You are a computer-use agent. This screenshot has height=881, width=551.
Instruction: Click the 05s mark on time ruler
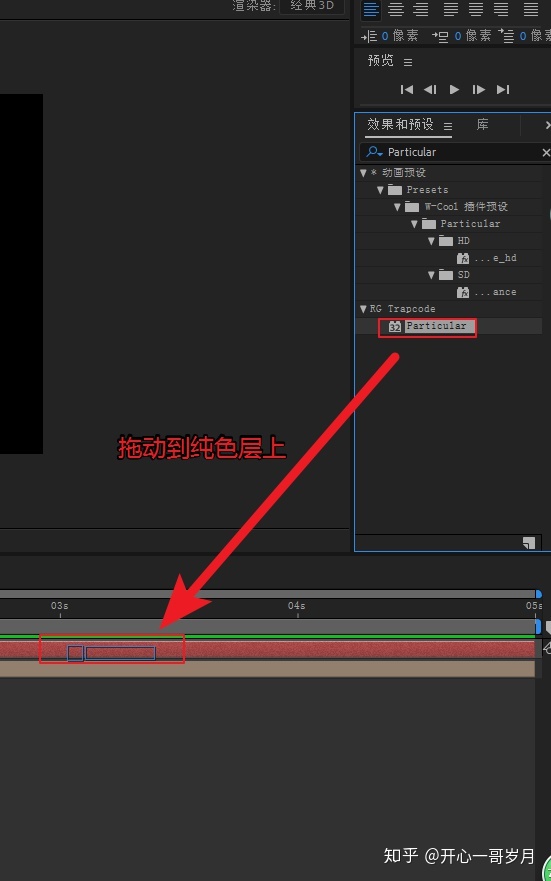coord(534,606)
